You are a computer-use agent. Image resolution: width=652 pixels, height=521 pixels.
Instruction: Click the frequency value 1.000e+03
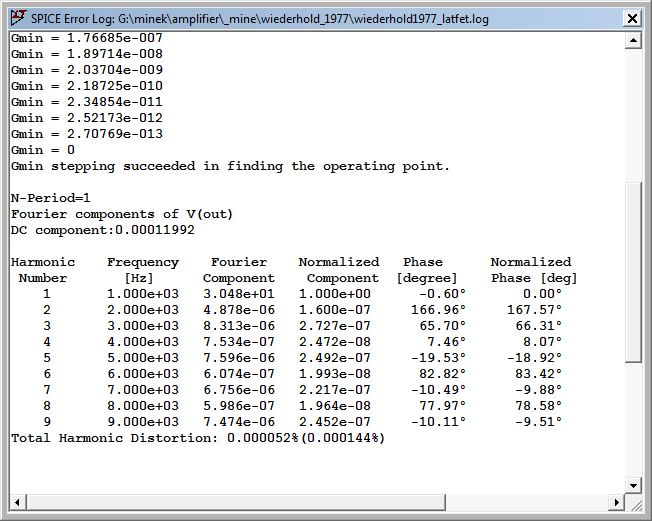[143, 294]
